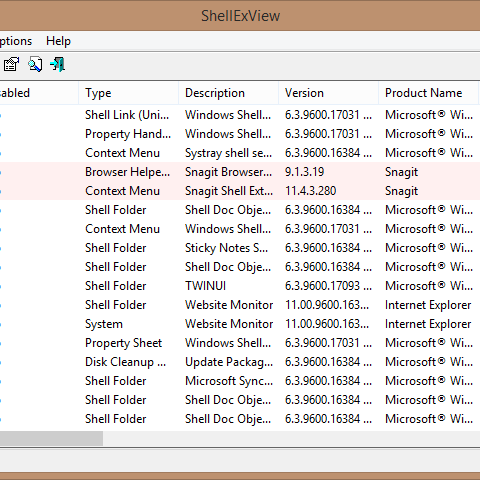Click Snagit product name in Browser Helper row
480x480 pixels.
[401, 172]
